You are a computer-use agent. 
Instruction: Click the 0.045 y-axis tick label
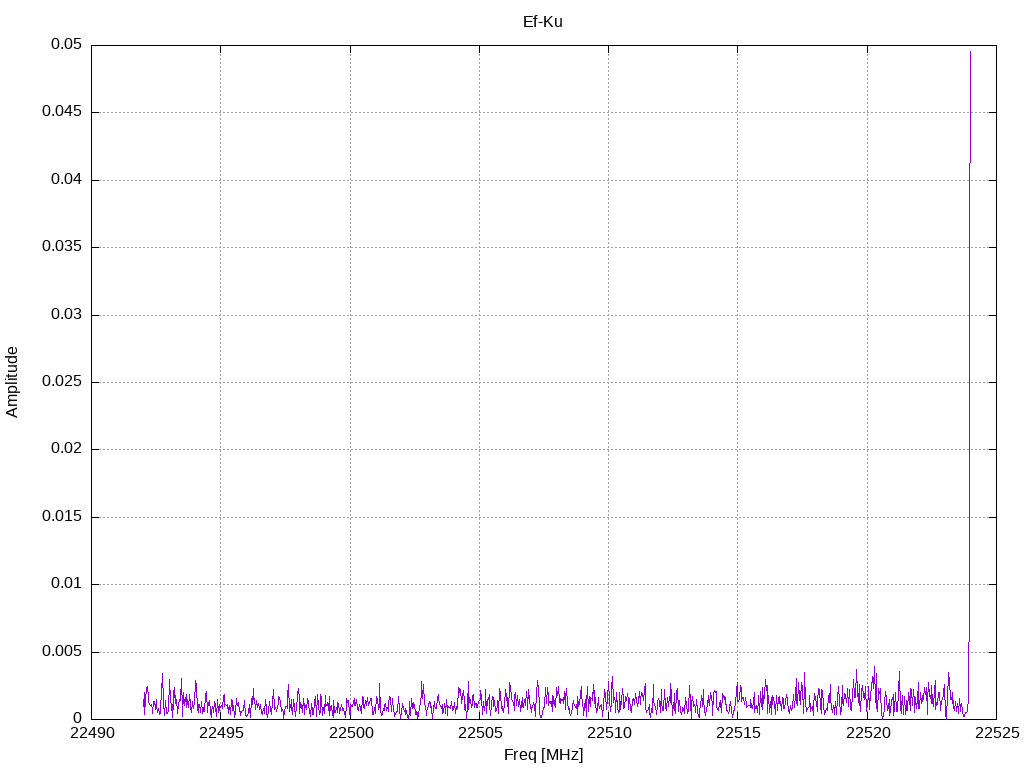(62, 112)
